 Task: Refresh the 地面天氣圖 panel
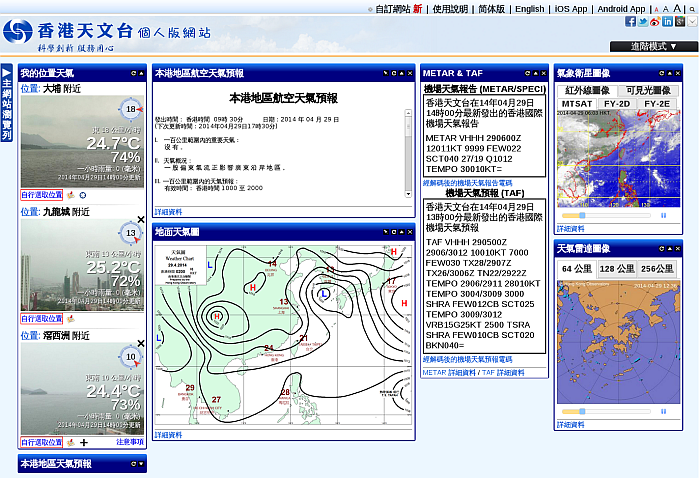(x=394, y=232)
